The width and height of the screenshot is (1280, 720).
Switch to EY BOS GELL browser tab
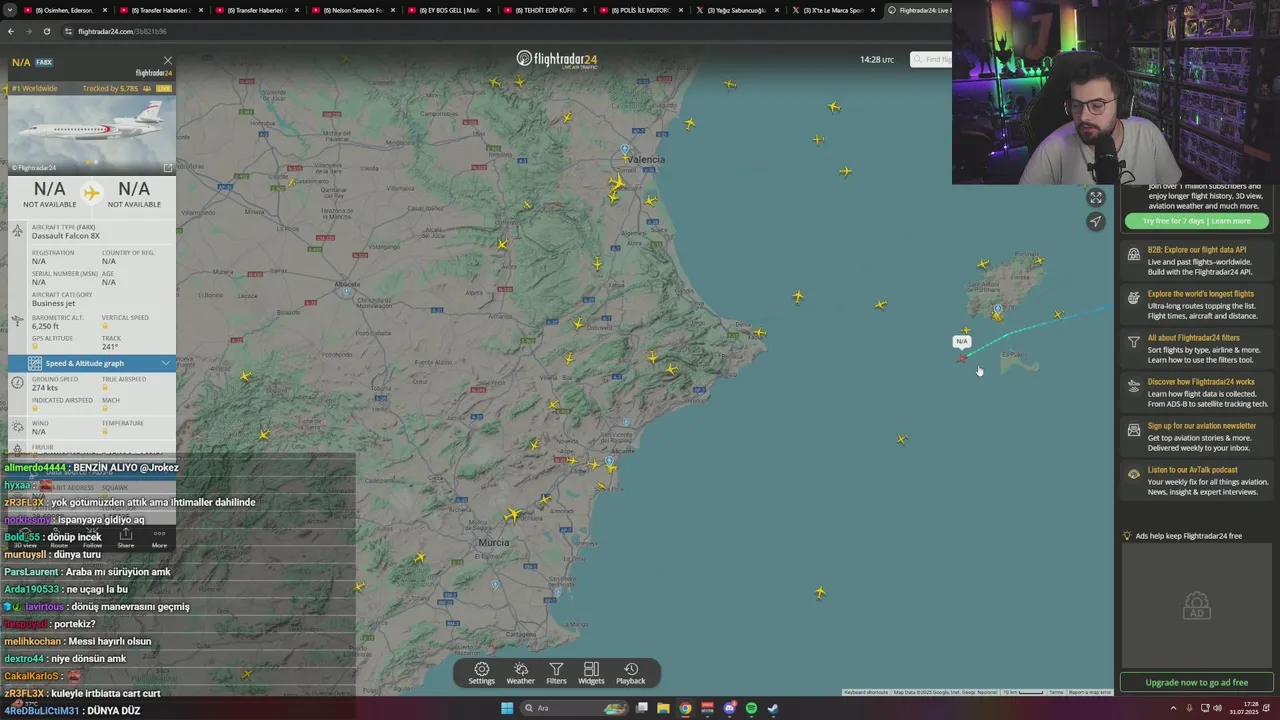click(447, 10)
